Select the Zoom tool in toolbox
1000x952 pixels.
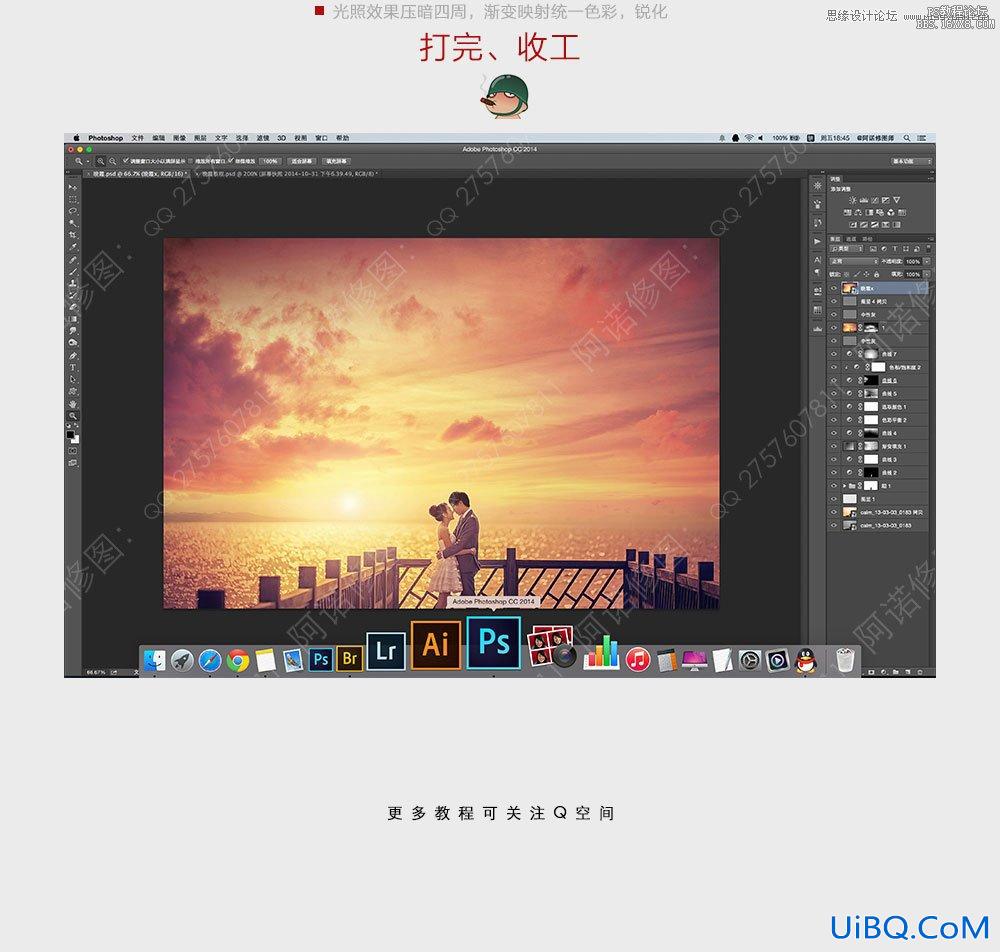pyautogui.click(x=73, y=416)
